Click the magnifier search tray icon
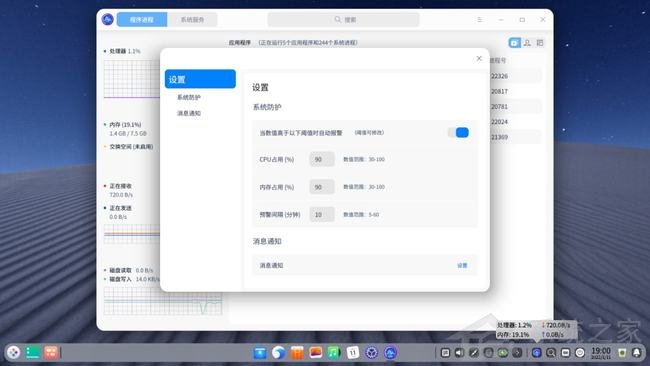The image size is (650, 366). (x=551, y=353)
